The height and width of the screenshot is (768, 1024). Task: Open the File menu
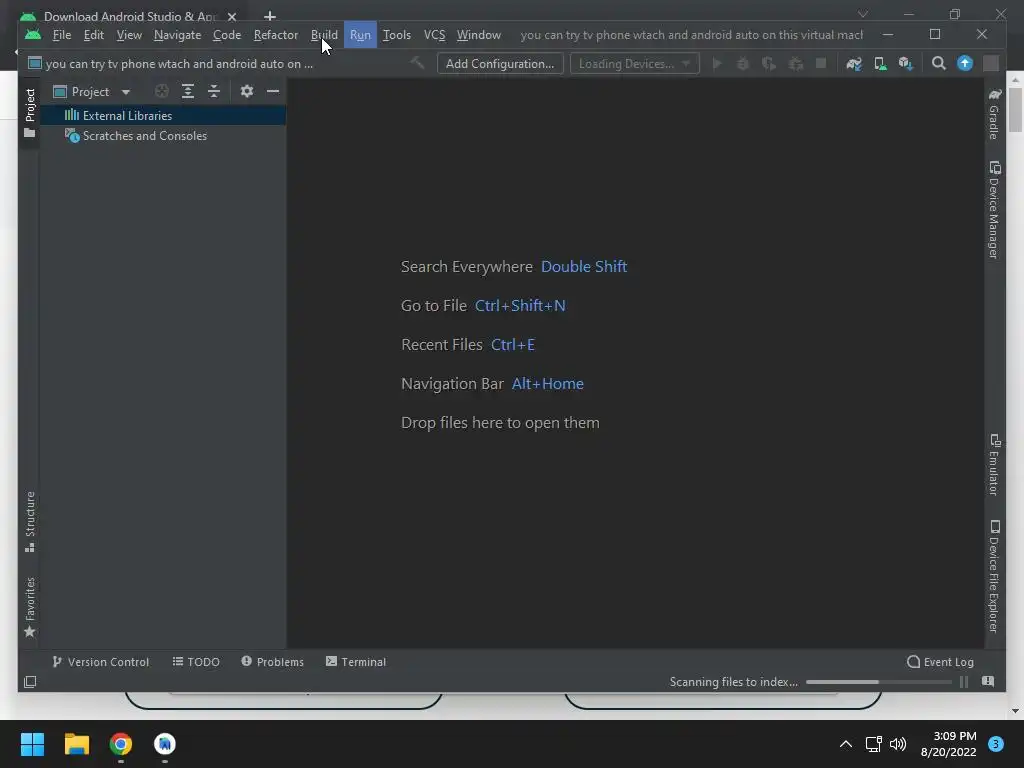(61, 35)
